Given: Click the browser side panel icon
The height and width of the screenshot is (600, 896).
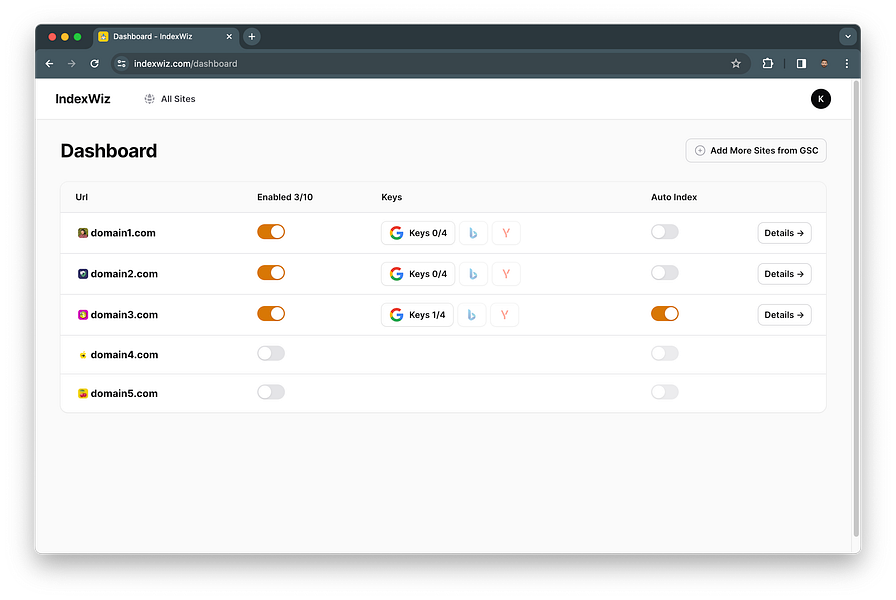Looking at the screenshot, I should point(801,63).
